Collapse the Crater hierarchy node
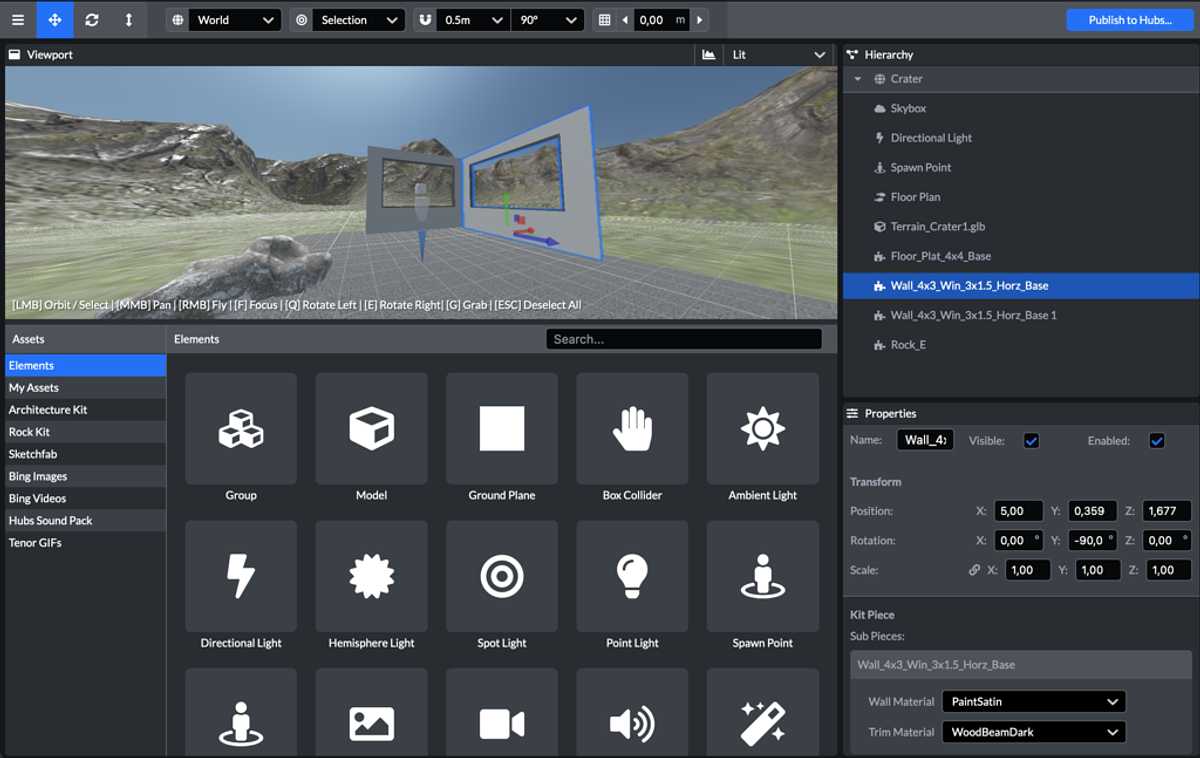Viewport: 1200px width, 758px height. click(x=857, y=79)
